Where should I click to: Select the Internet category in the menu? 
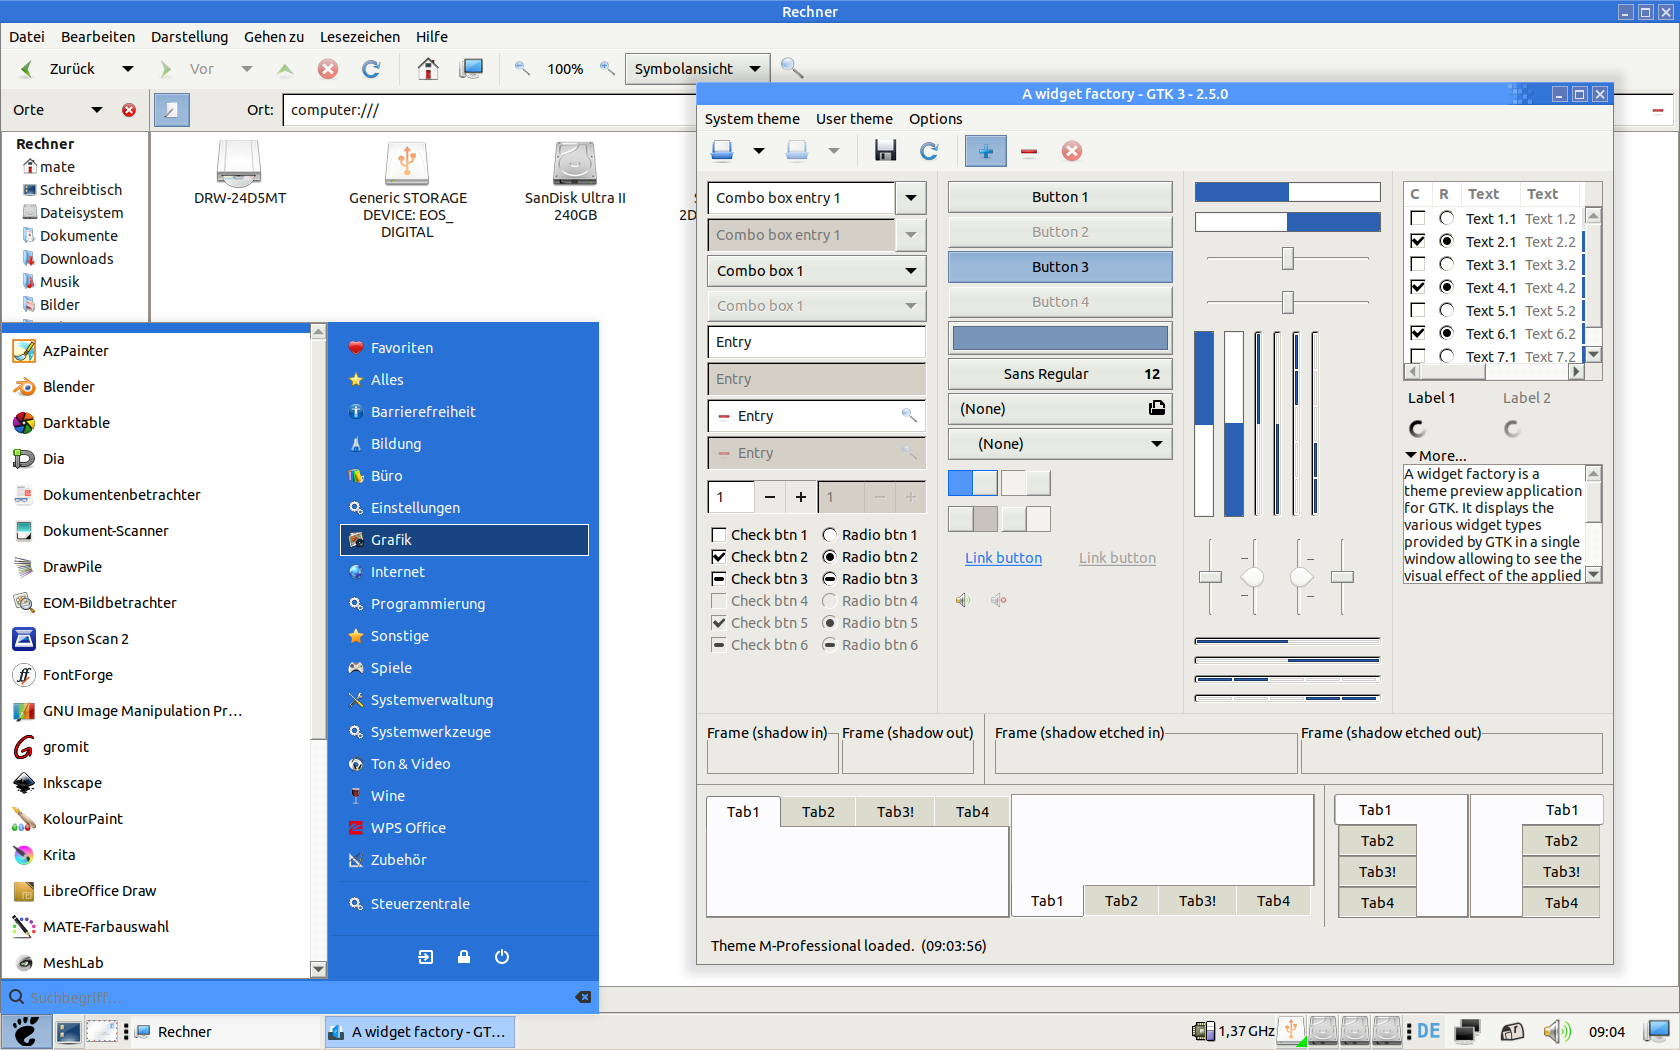[x=464, y=572]
